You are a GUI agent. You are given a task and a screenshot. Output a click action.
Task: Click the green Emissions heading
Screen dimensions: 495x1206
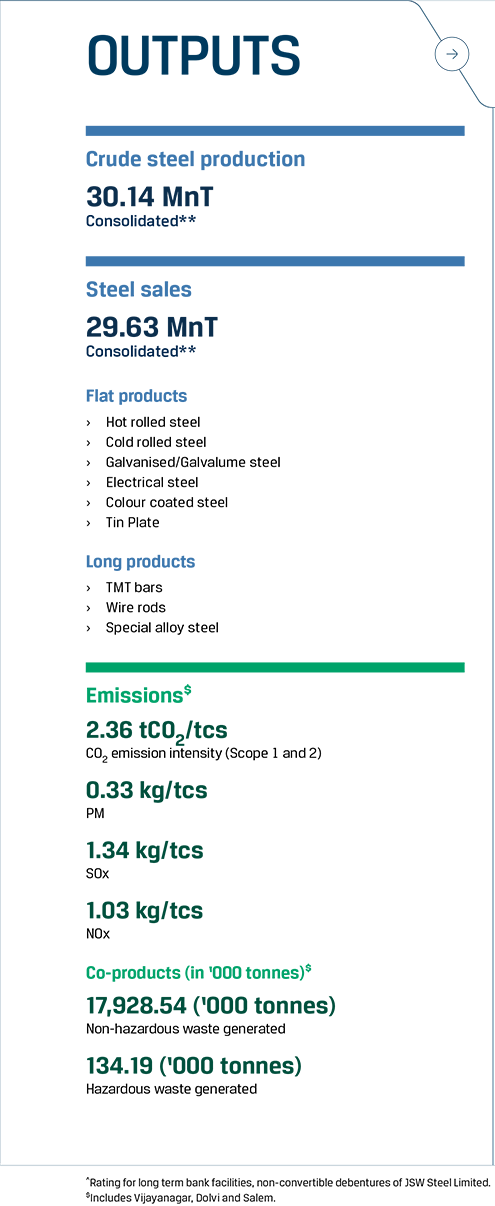pyautogui.click(x=138, y=695)
